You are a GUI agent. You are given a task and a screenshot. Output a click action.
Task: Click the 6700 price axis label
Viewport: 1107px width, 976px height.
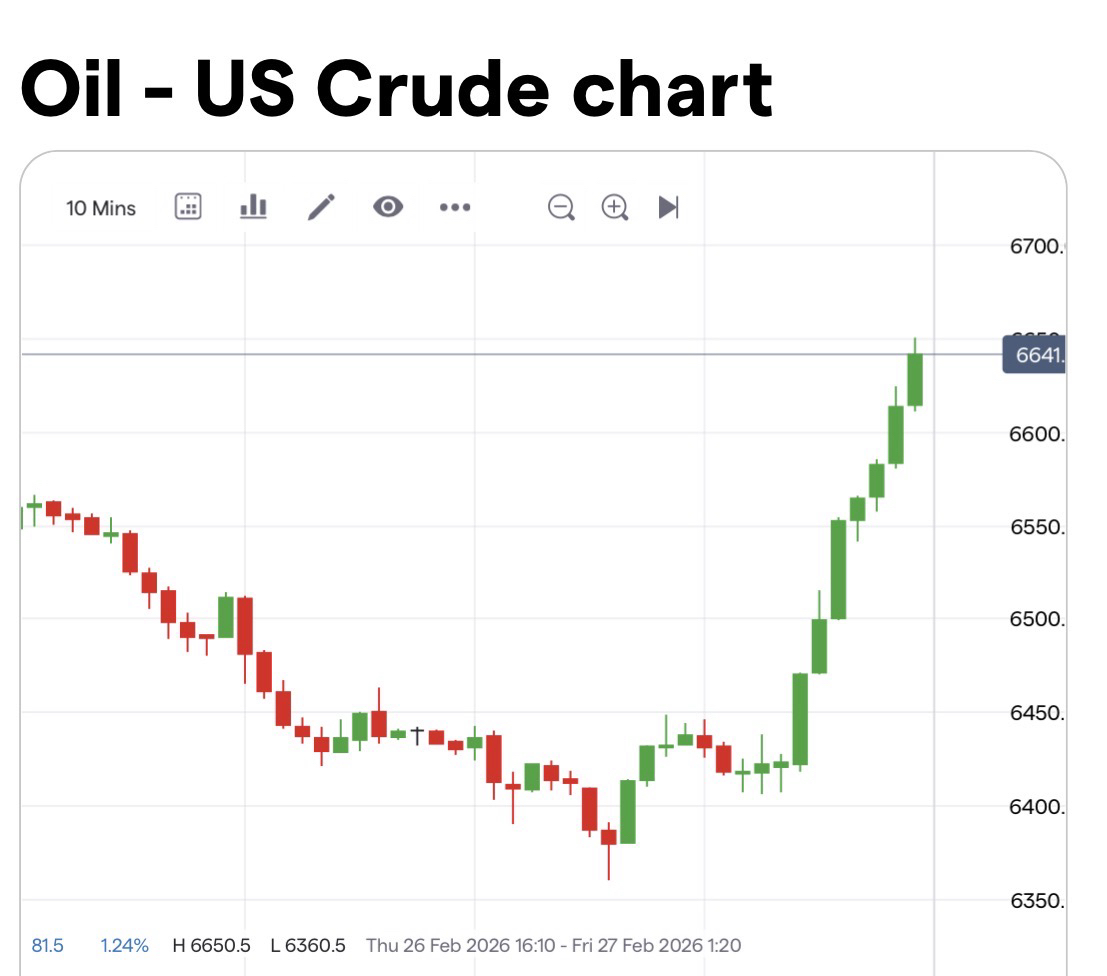pos(1036,246)
